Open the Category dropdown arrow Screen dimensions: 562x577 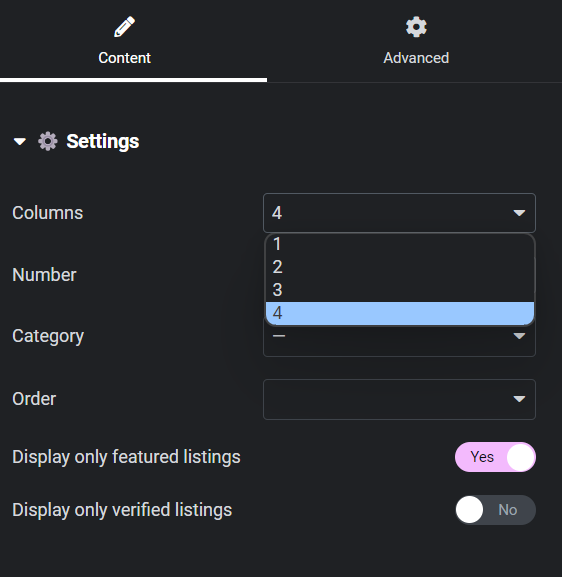point(519,336)
